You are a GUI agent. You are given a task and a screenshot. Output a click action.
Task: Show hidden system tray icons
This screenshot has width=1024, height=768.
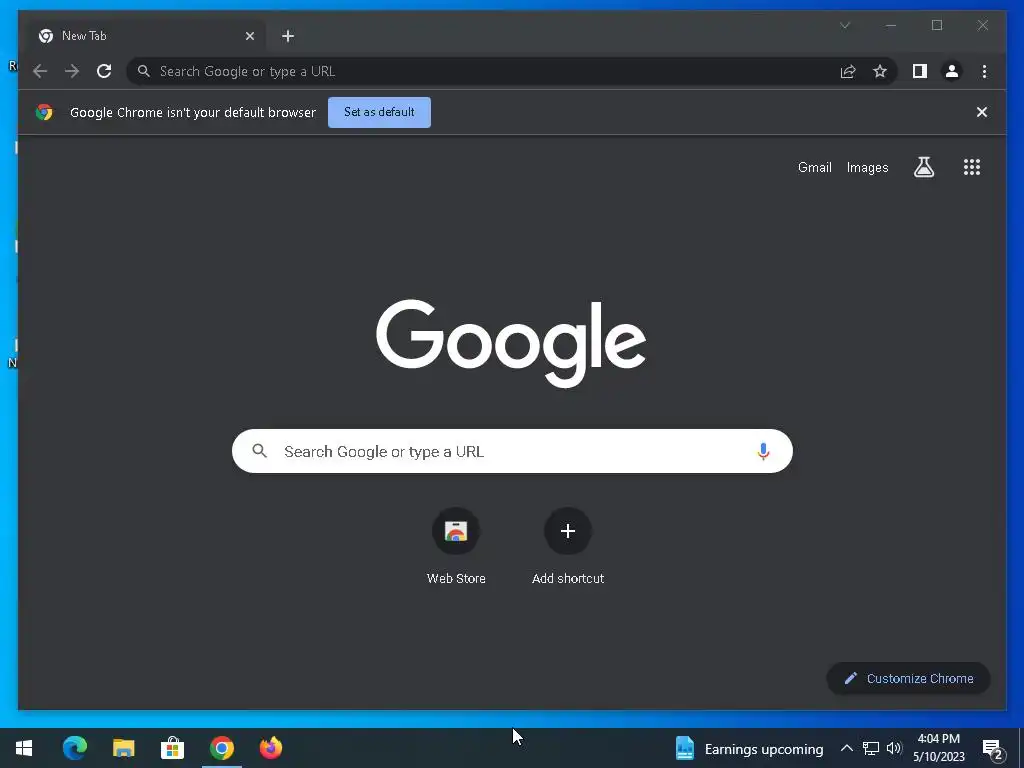pyautogui.click(x=846, y=748)
